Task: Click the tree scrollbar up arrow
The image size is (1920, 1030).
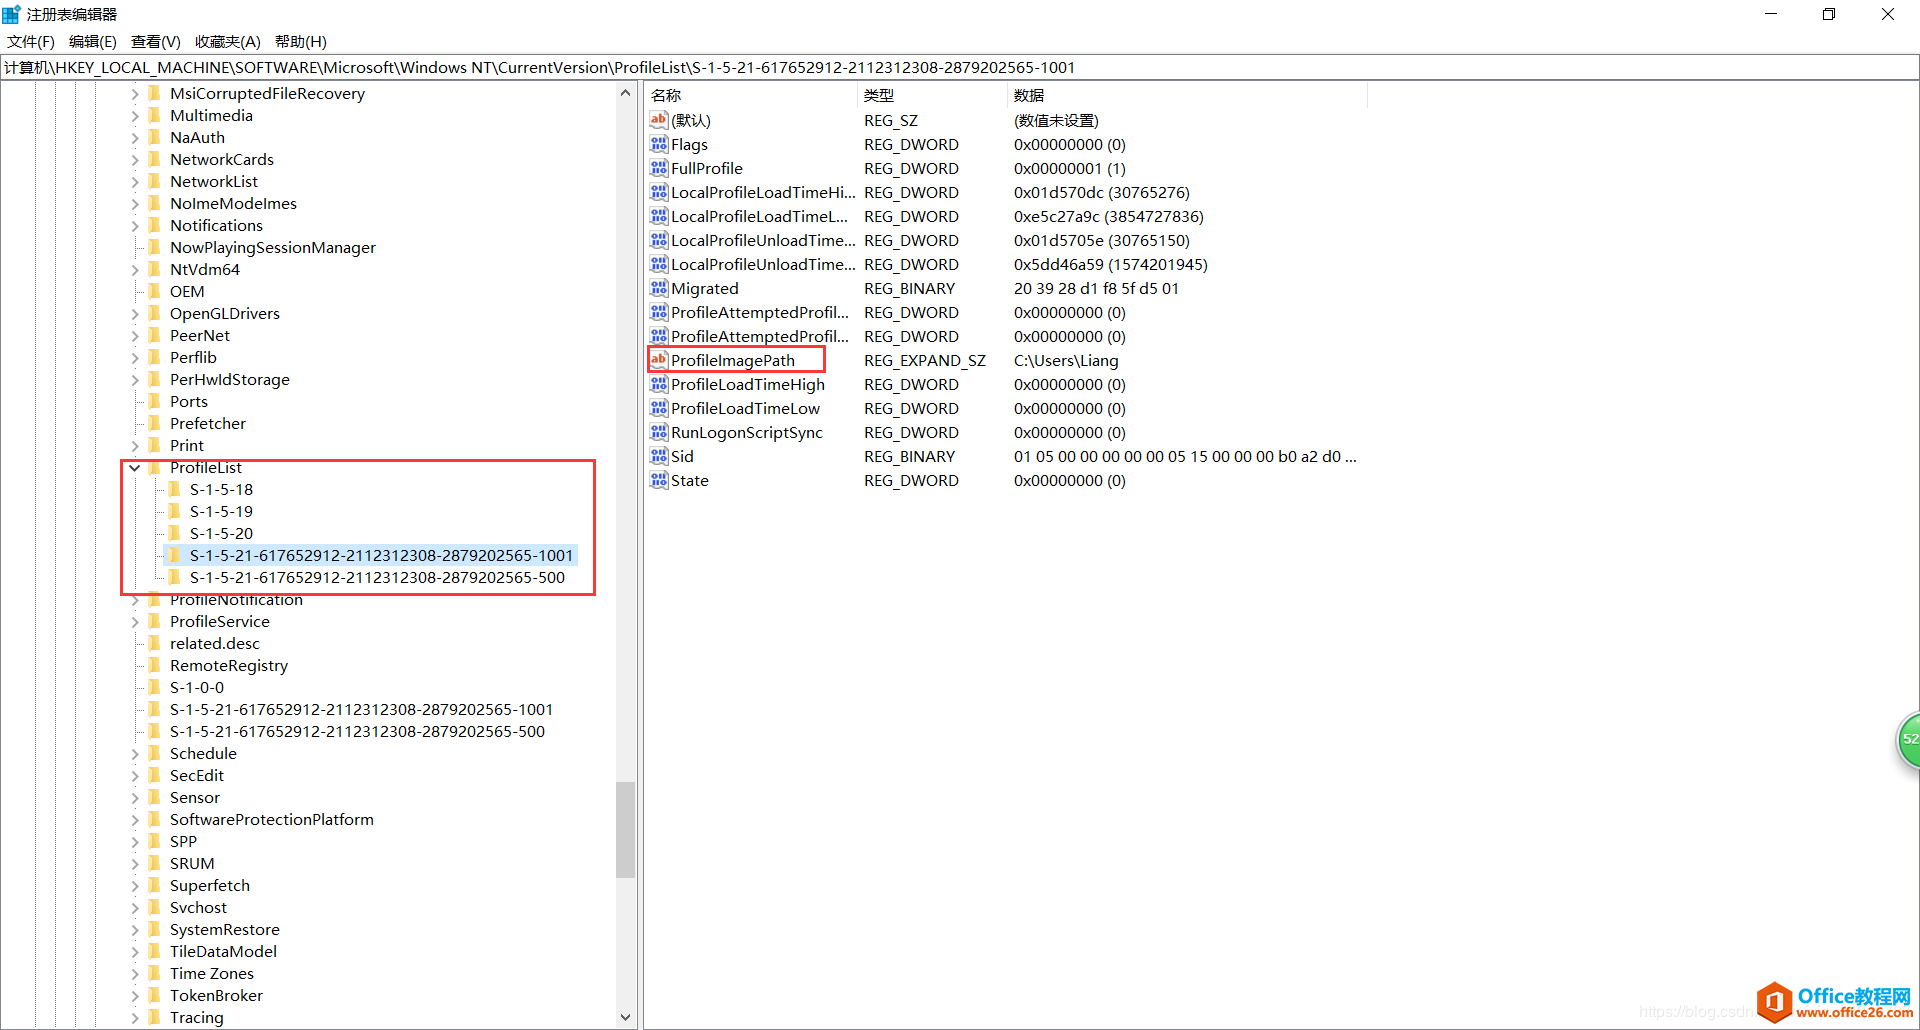Action: (x=626, y=93)
